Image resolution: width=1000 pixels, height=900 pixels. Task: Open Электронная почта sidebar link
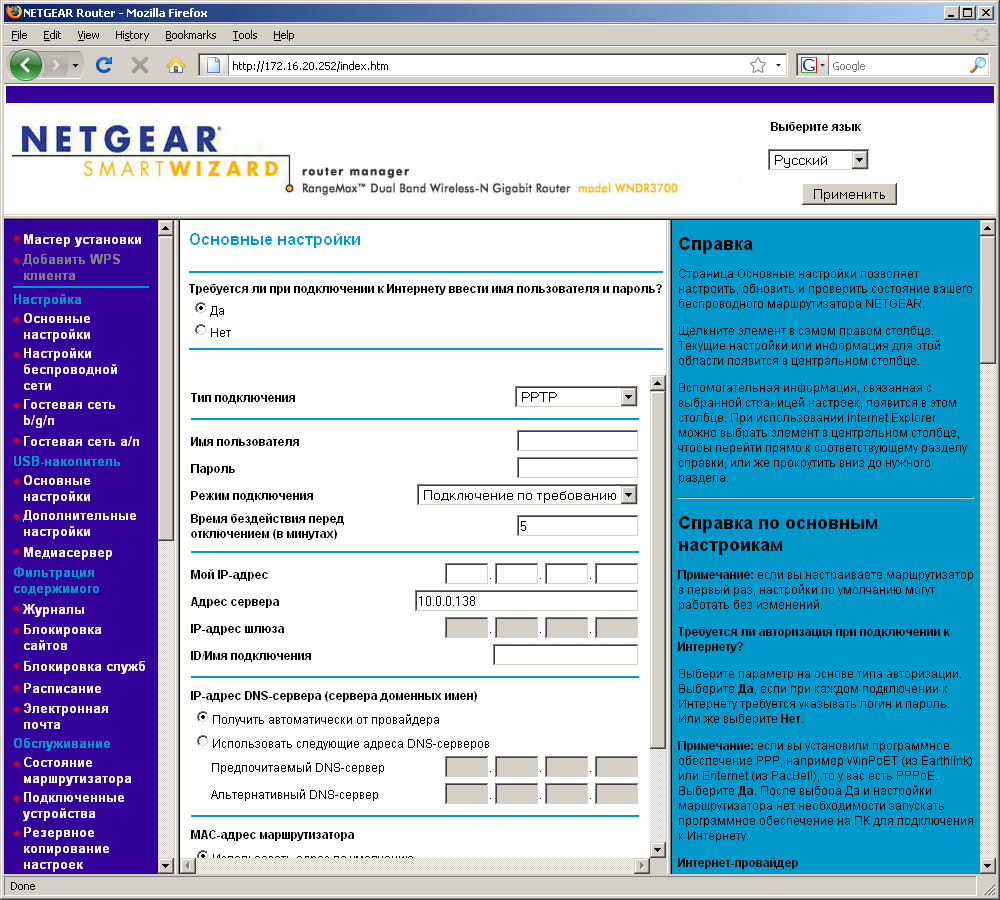(x=66, y=716)
